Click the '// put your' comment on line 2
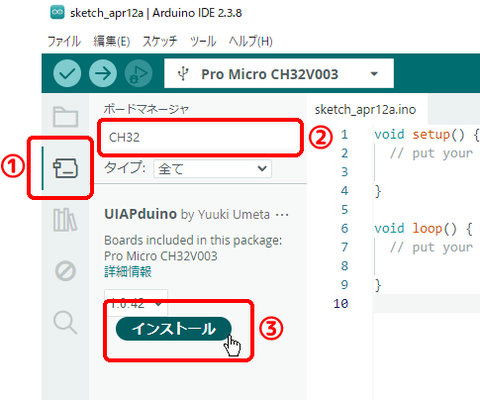 pyautogui.click(x=431, y=153)
